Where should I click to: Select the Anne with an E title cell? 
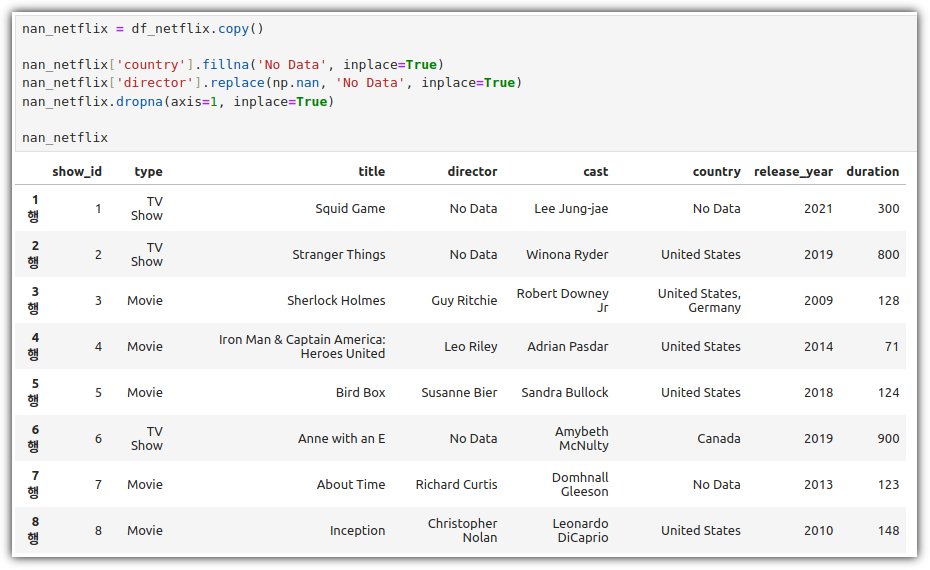pyautogui.click(x=342, y=438)
